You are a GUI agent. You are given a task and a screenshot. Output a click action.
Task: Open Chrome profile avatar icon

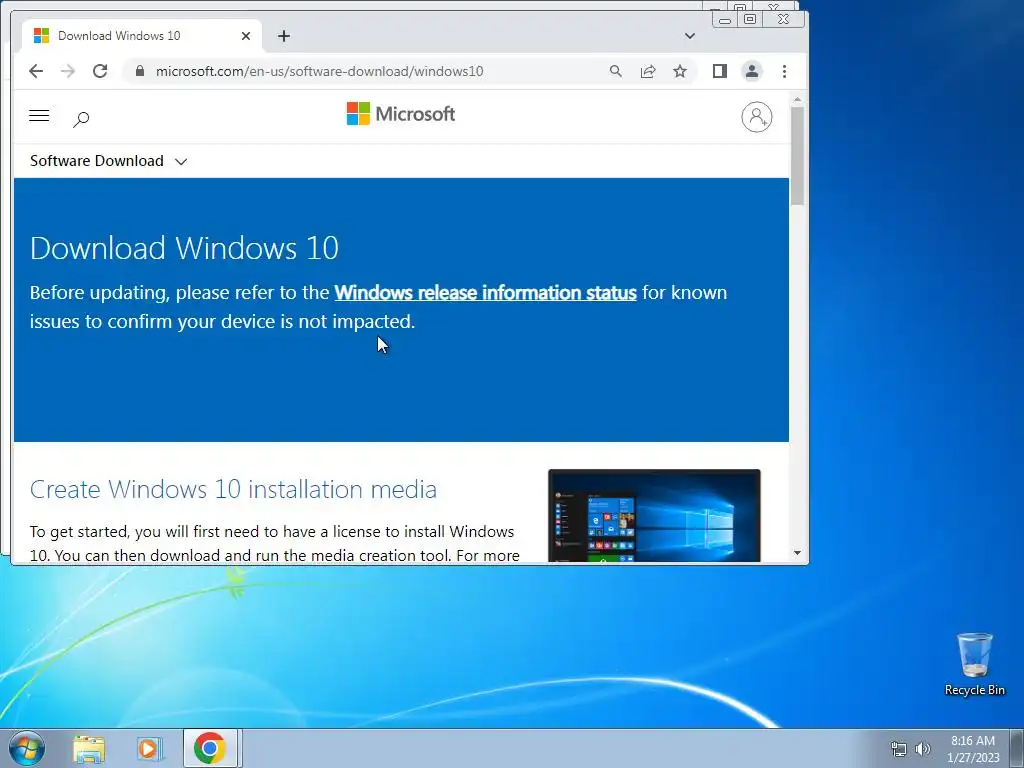click(752, 71)
